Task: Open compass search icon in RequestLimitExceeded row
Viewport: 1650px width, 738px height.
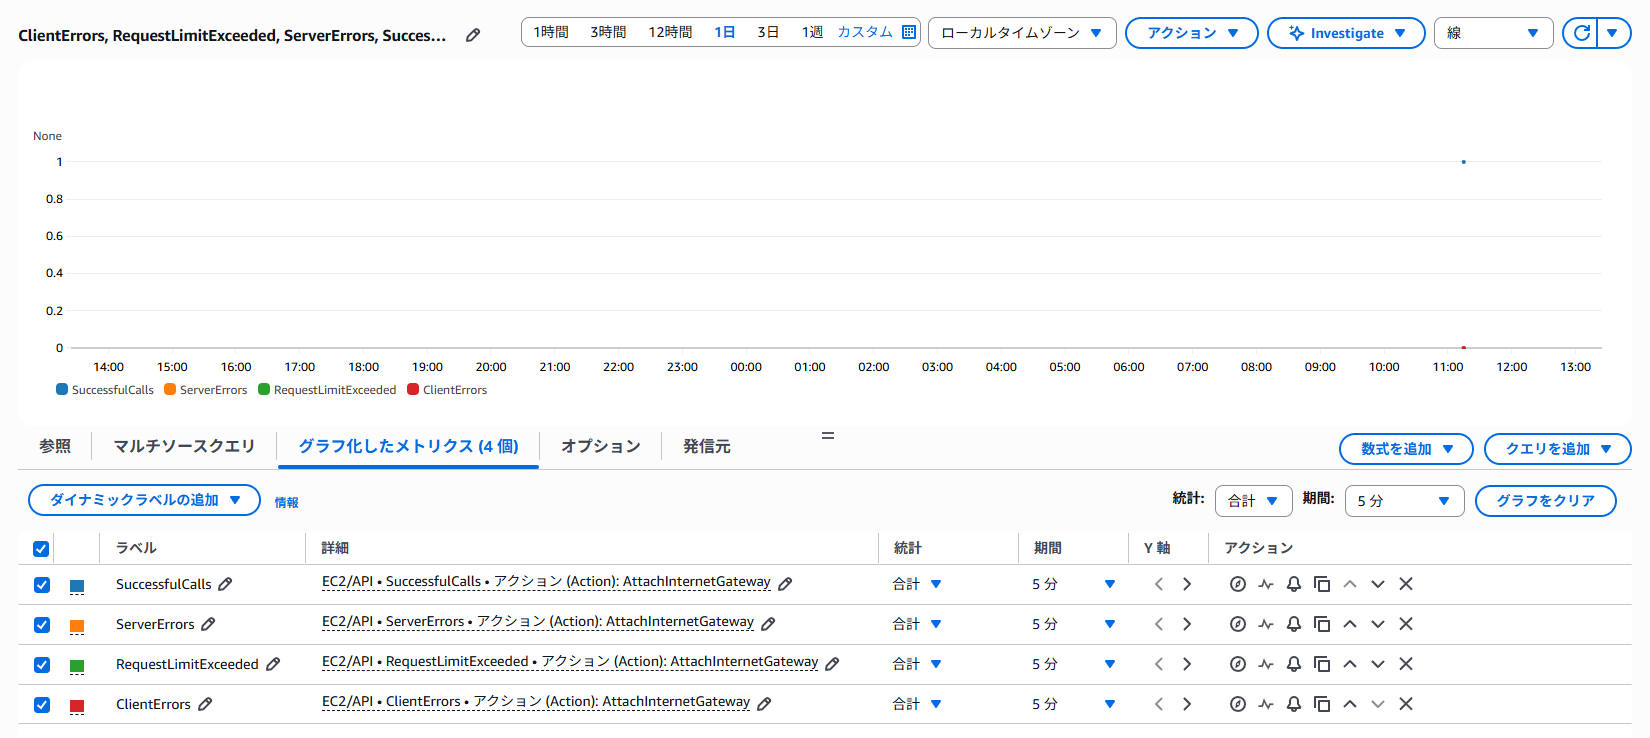Action: pyautogui.click(x=1238, y=664)
